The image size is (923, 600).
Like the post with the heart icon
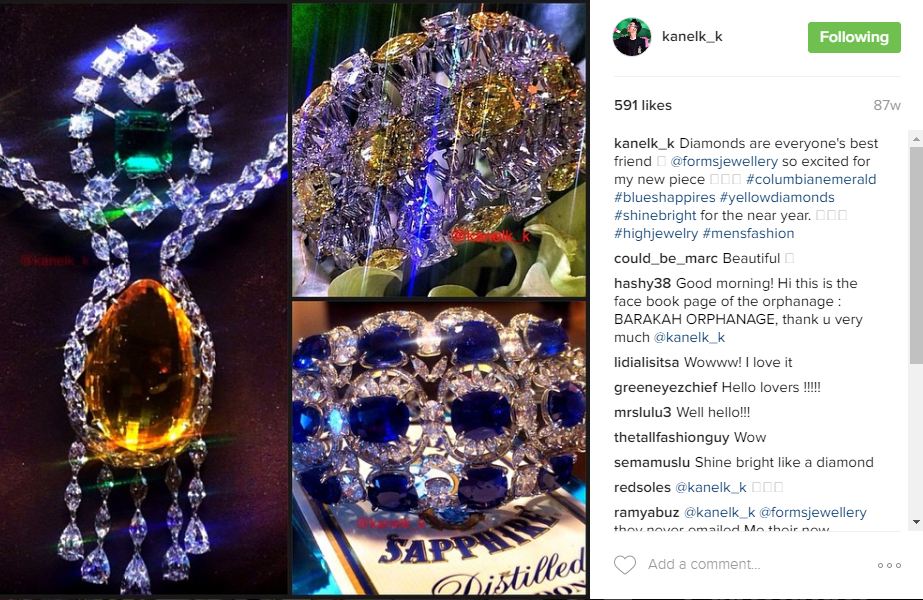coord(625,565)
